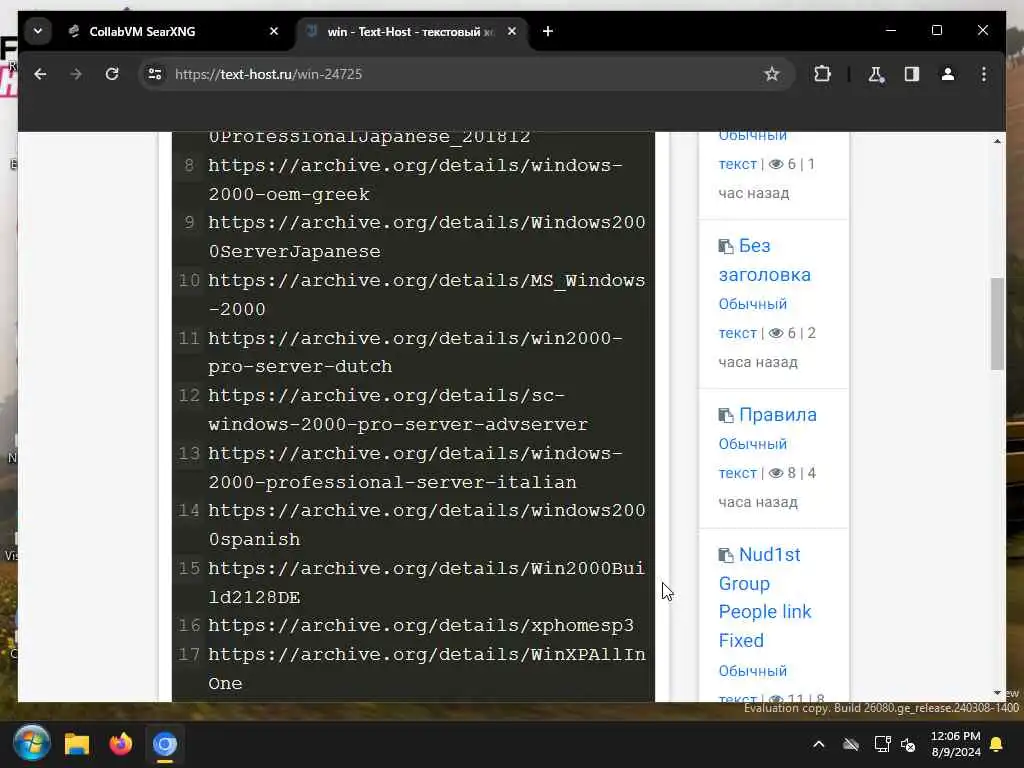Reload the text-host.ru page

click(x=112, y=74)
